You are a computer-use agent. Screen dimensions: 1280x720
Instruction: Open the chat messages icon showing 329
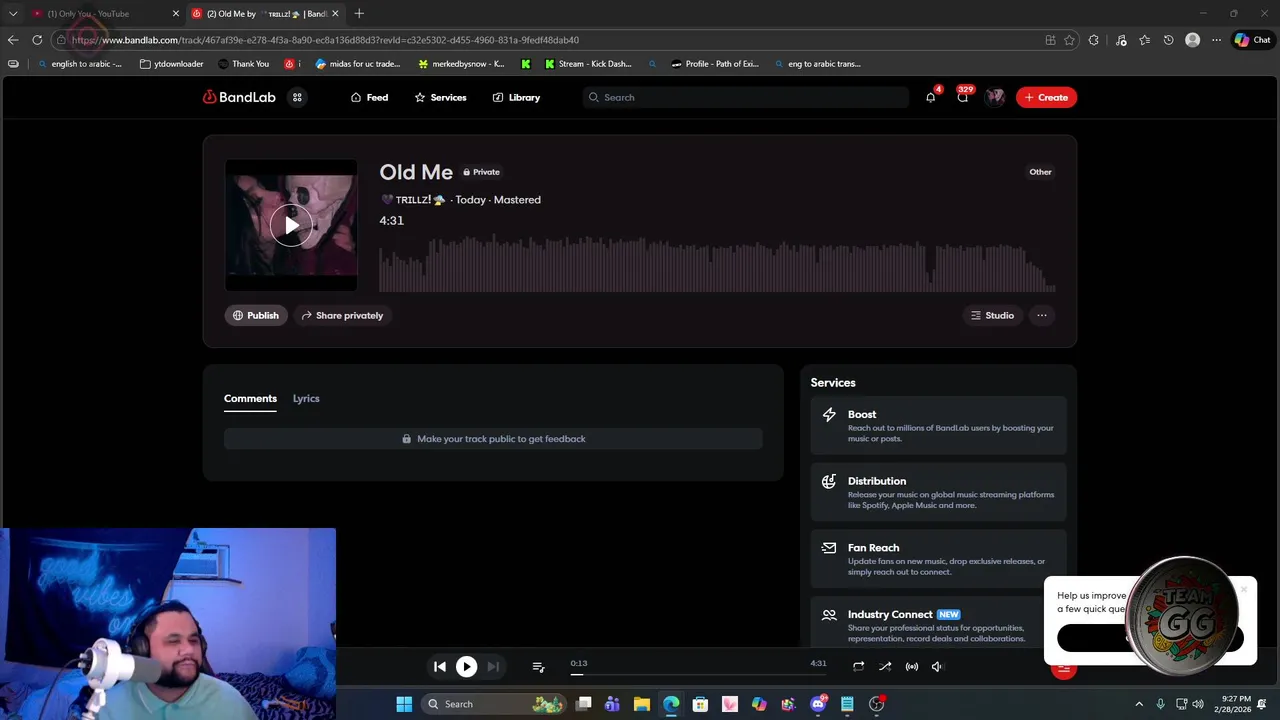tap(962, 97)
